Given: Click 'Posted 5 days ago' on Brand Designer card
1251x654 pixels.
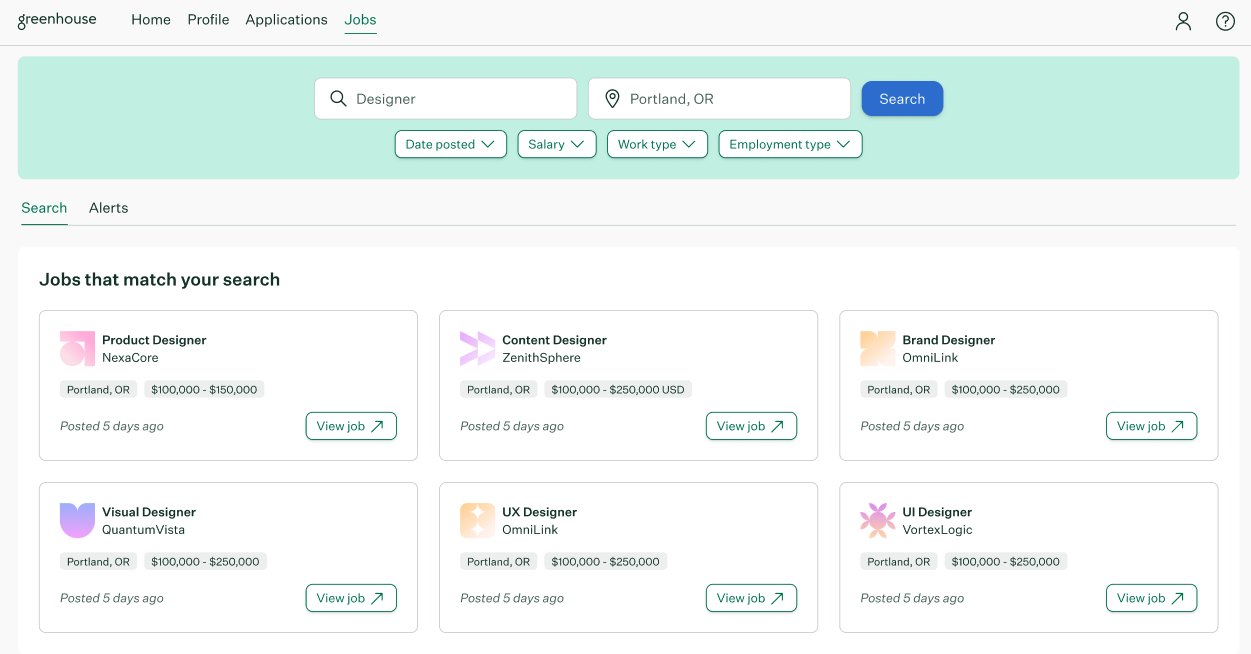Looking at the screenshot, I should 912,426.
